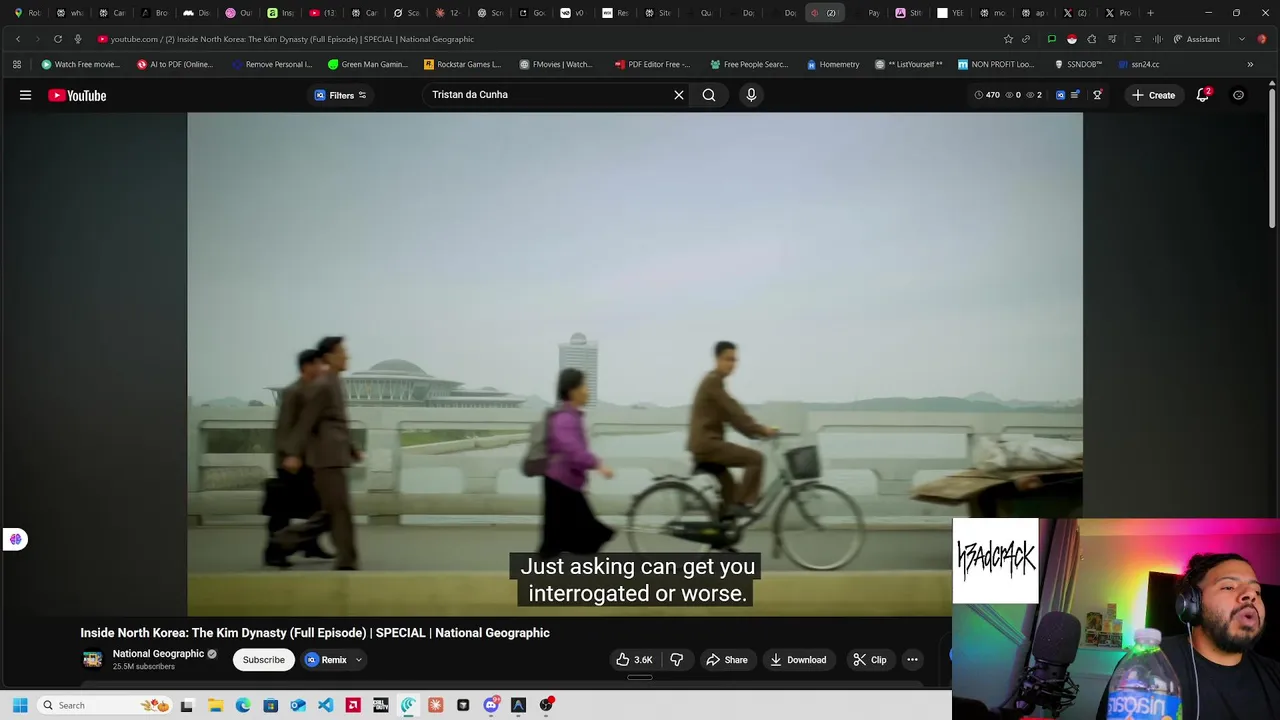The width and height of the screenshot is (1280, 720).
Task: Open National Geographic channel avatar
Action: (x=92, y=660)
